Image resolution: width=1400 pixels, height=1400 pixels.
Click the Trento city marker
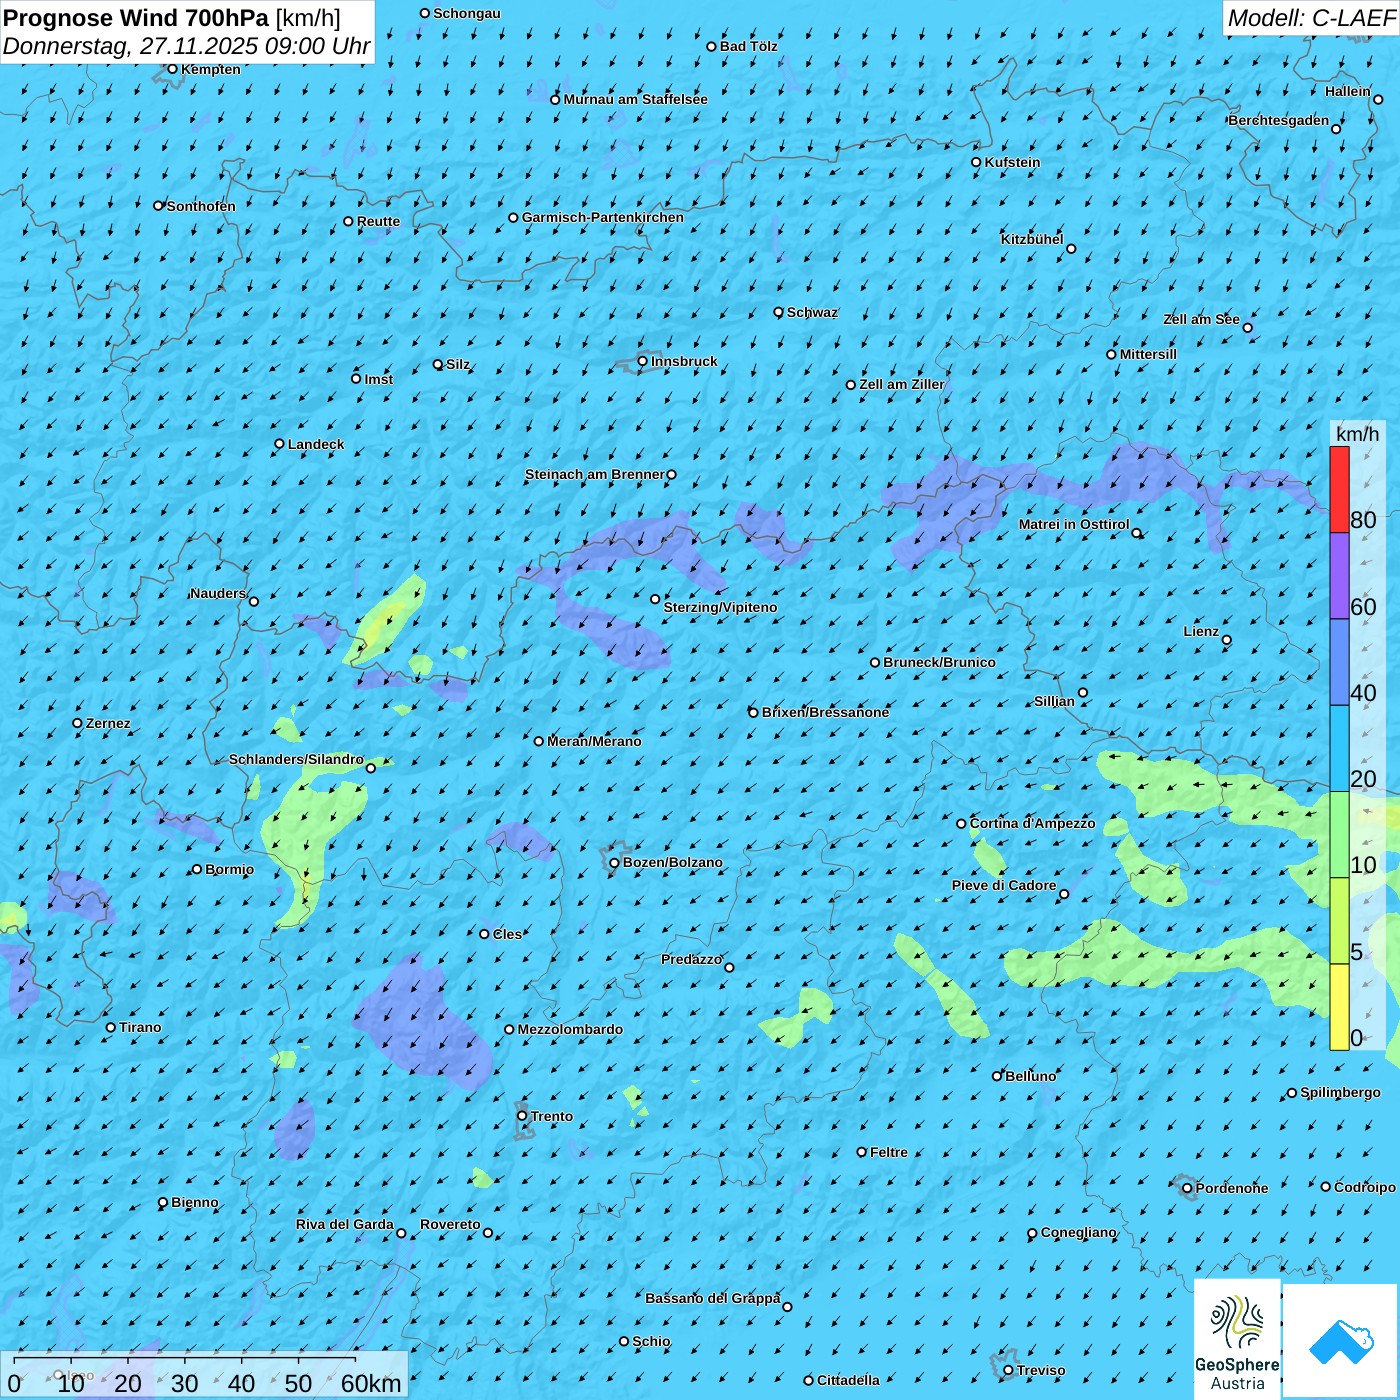point(522,1116)
